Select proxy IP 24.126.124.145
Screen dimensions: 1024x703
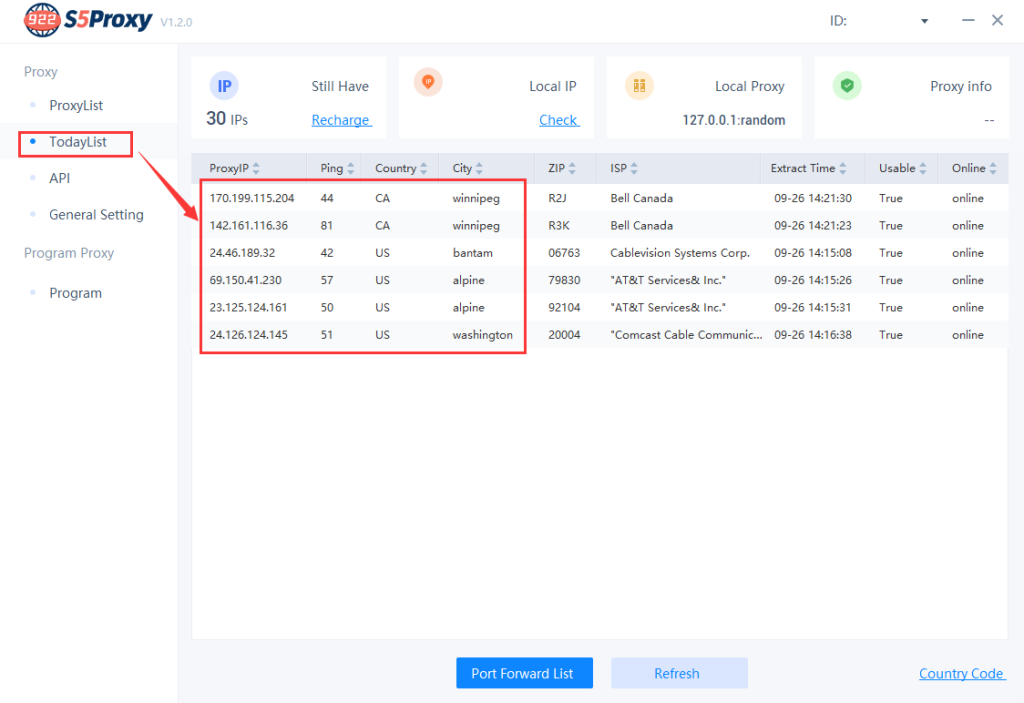pyautogui.click(x=248, y=335)
